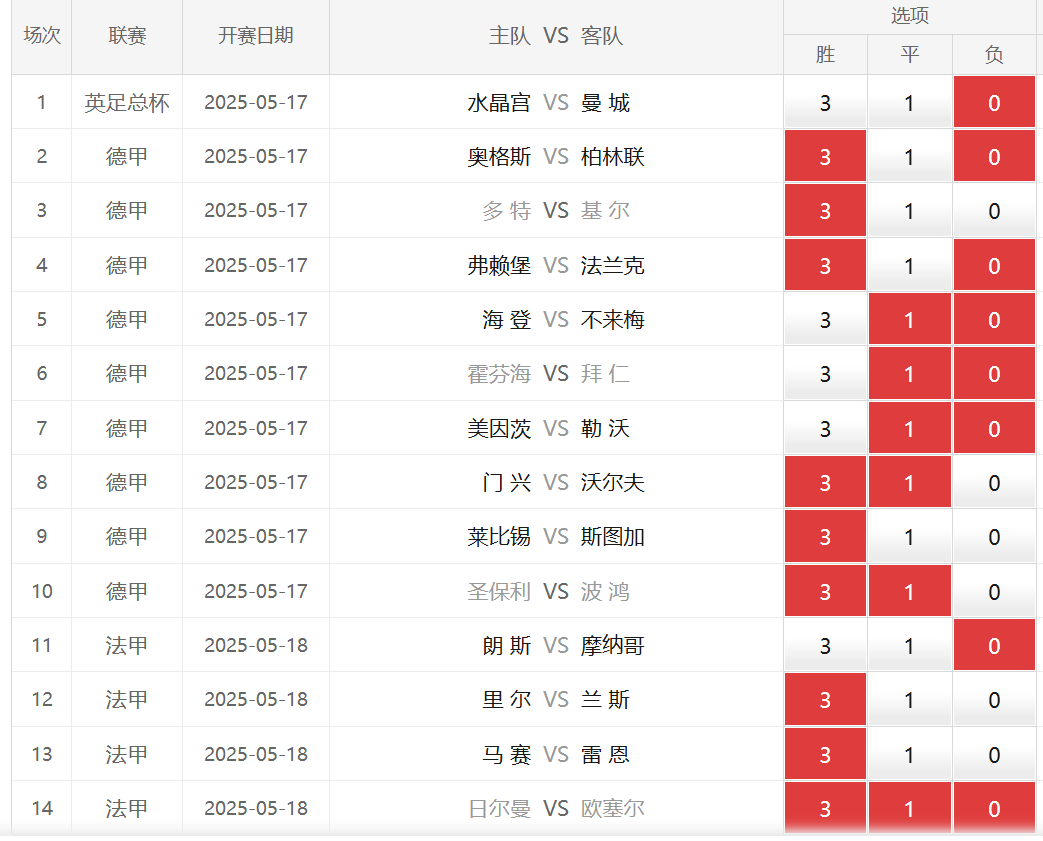Click date 2025-05-17 in 门兴 row
The image size is (1043, 841).
[x=256, y=482]
